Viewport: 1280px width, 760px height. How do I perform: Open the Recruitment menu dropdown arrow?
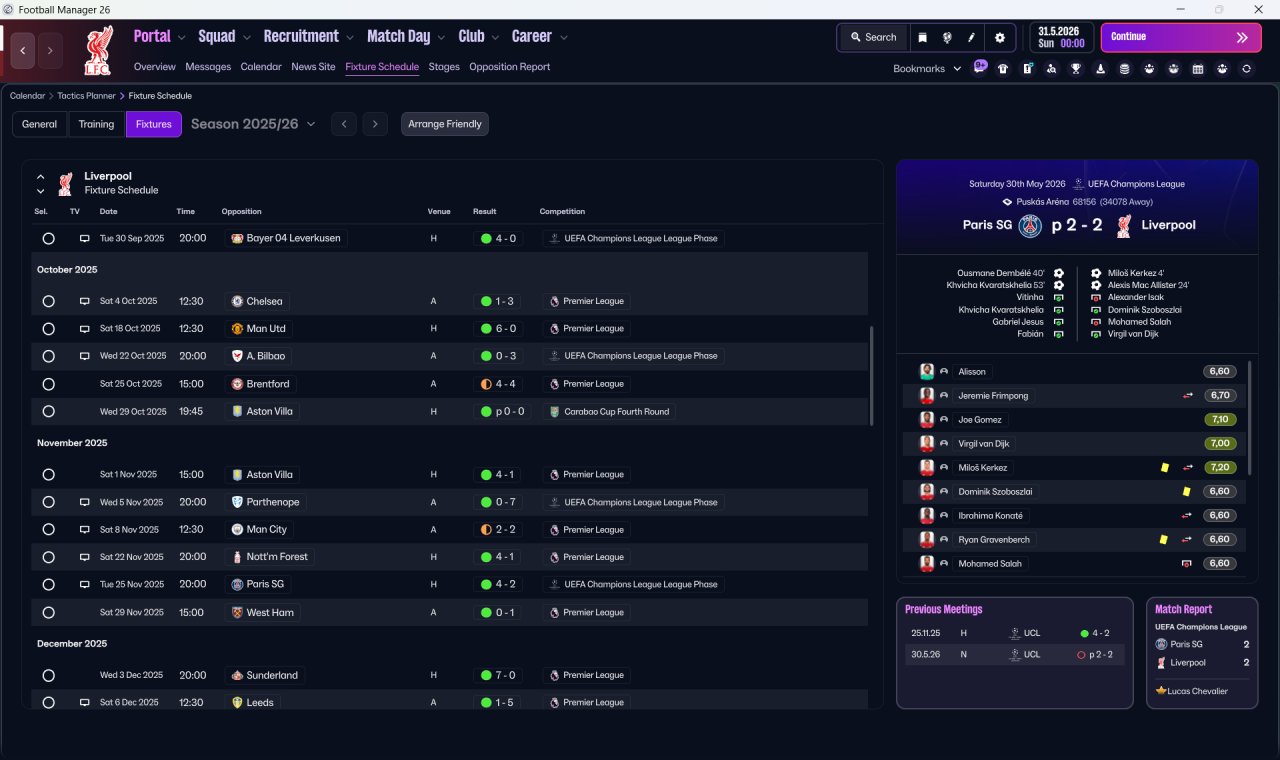point(350,37)
